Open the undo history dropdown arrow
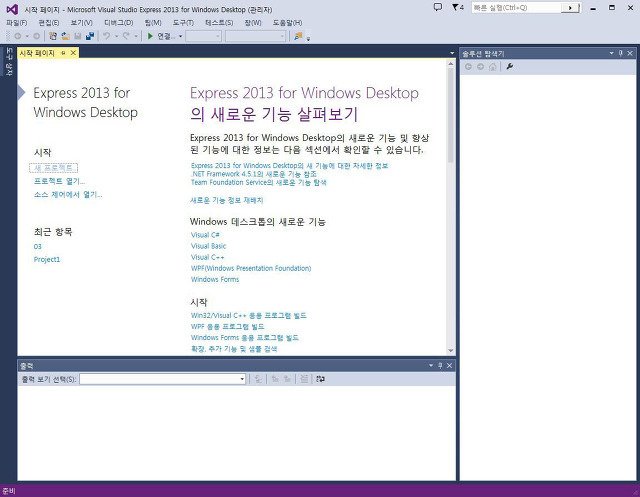The image size is (640, 497). 116,36
